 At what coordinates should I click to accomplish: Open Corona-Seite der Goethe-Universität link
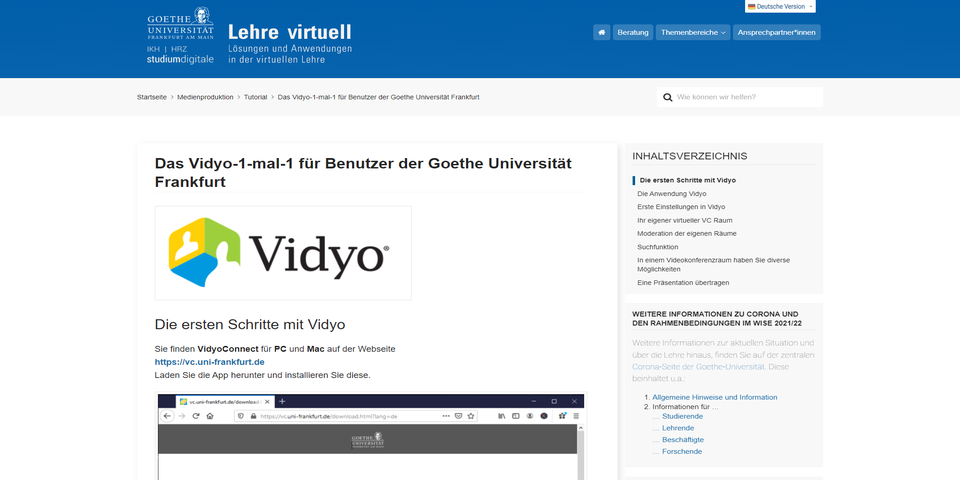[698, 367]
